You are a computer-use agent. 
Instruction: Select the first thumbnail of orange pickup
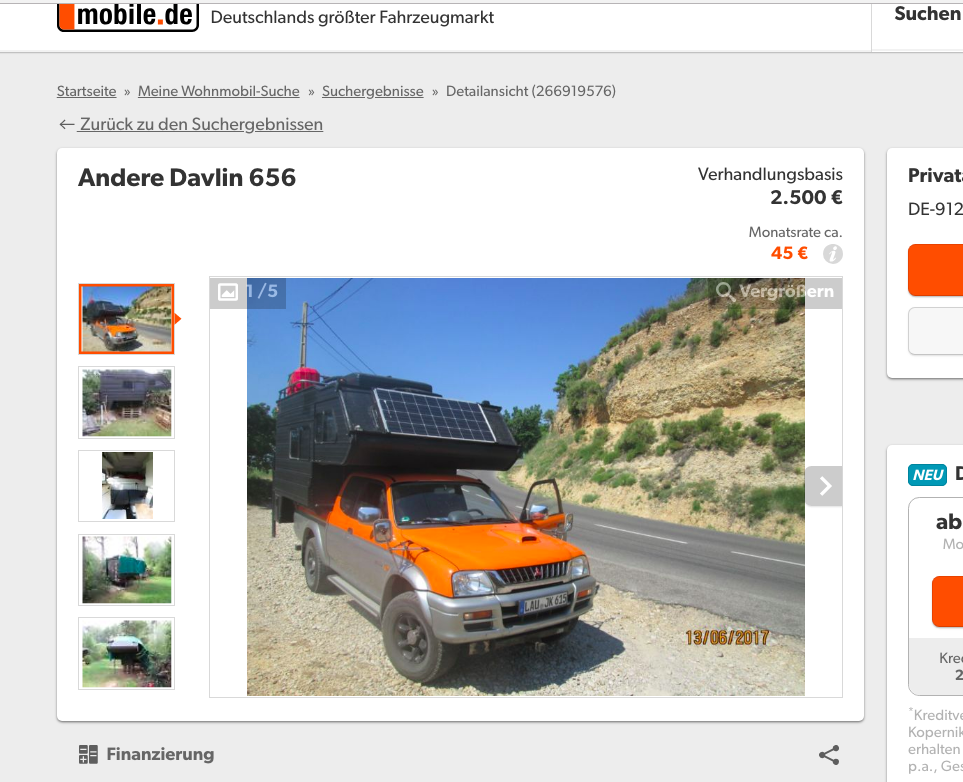127,319
